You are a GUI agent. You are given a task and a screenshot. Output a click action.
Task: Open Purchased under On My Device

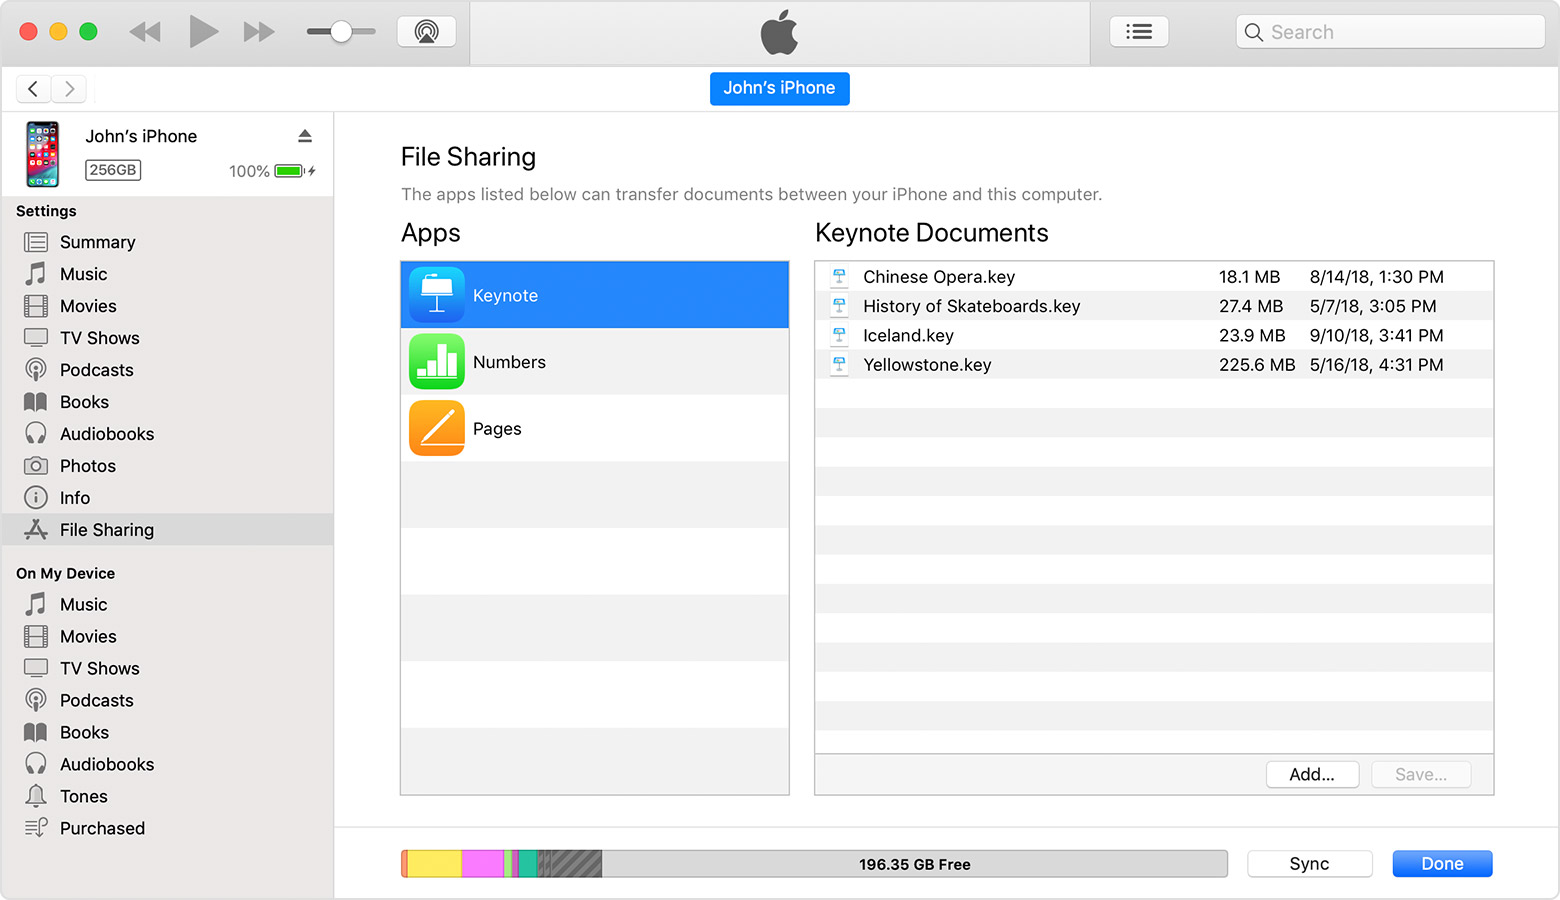point(100,828)
